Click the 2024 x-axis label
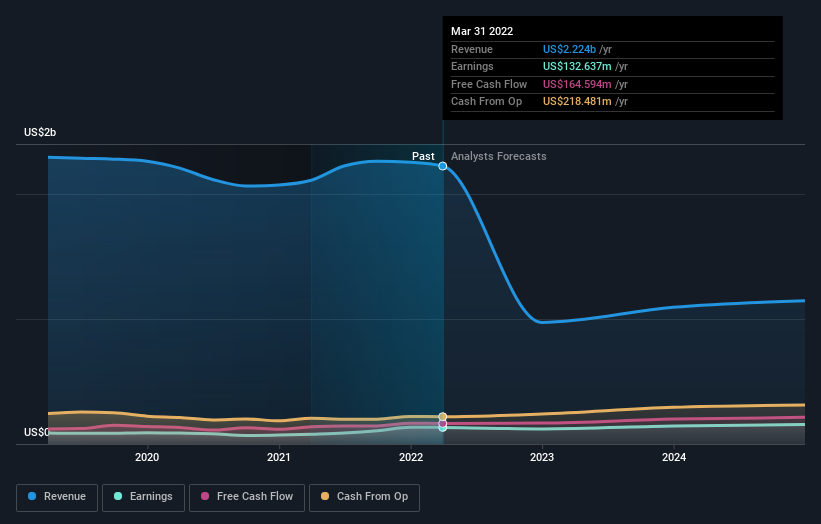The width and height of the screenshot is (821, 524). click(x=674, y=458)
